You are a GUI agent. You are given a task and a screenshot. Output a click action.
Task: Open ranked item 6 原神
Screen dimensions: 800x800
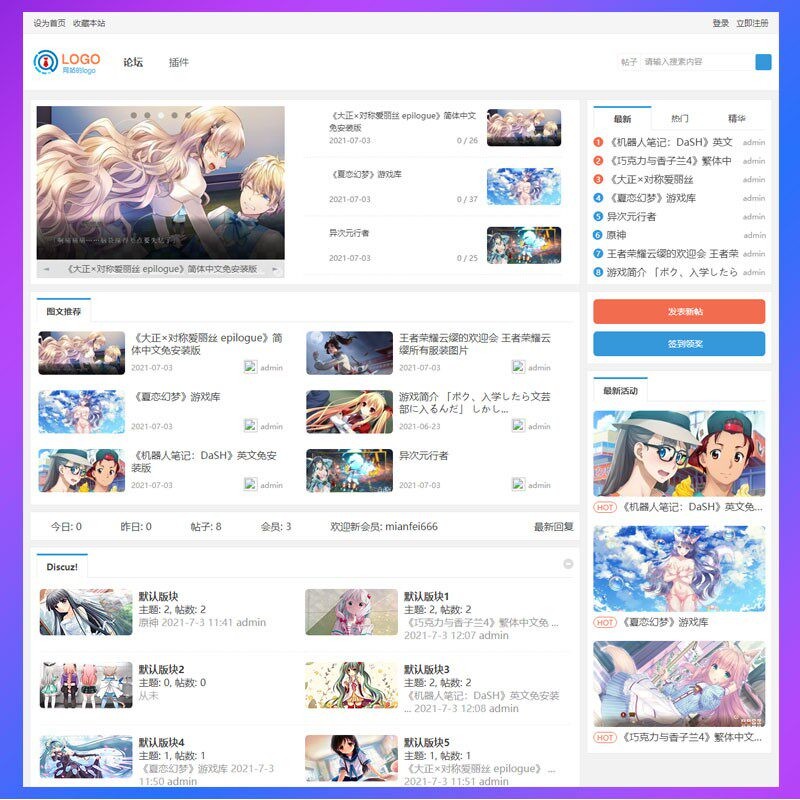coord(616,235)
